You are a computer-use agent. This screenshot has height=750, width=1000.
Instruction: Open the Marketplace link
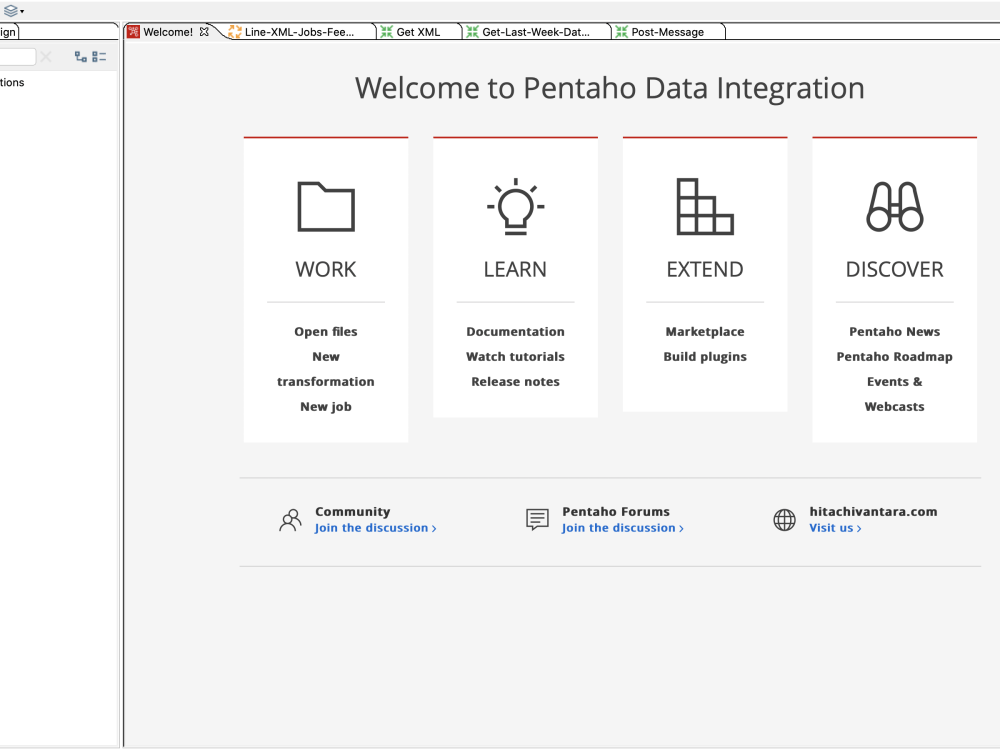click(x=705, y=332)
